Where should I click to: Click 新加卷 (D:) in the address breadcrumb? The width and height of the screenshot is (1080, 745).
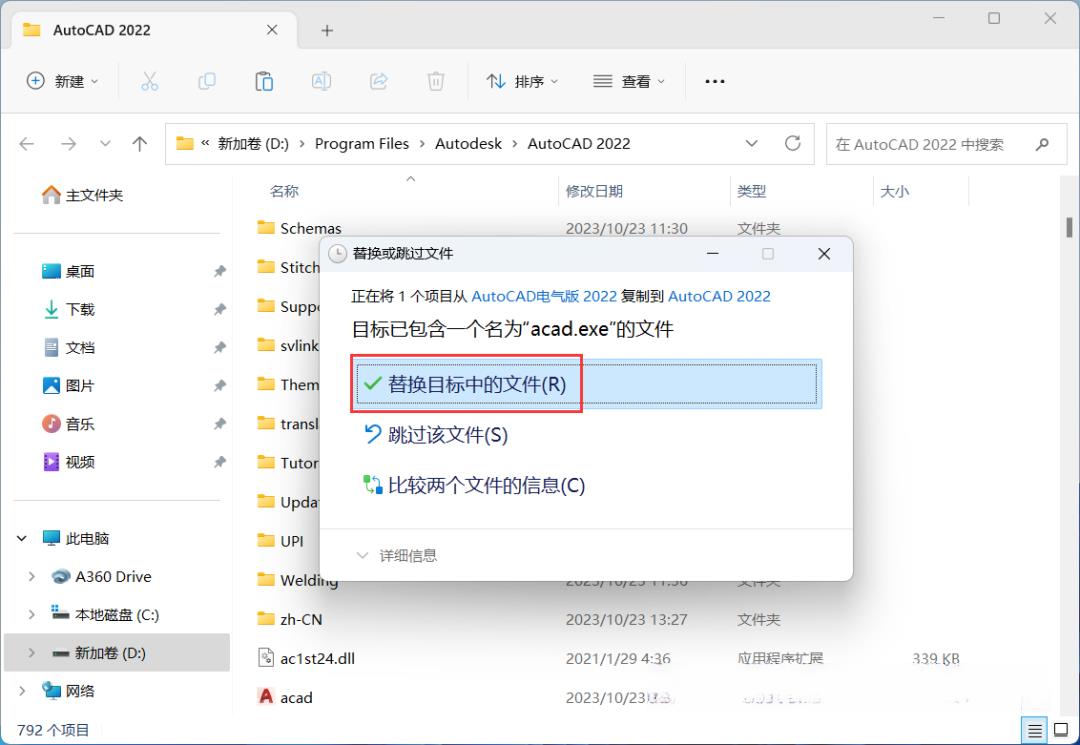pos(253,144)
